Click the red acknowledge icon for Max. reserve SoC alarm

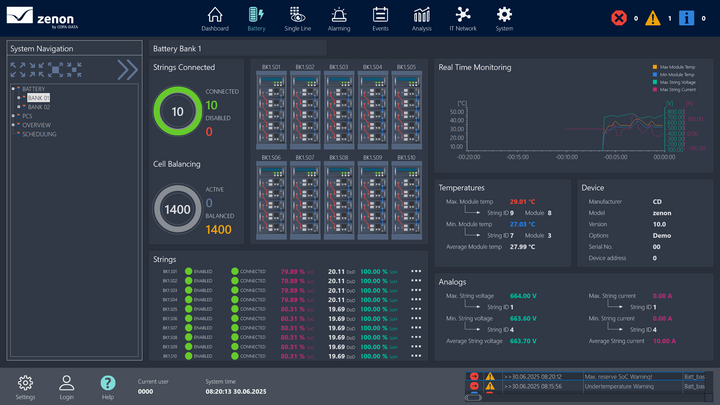pos(474,377)
